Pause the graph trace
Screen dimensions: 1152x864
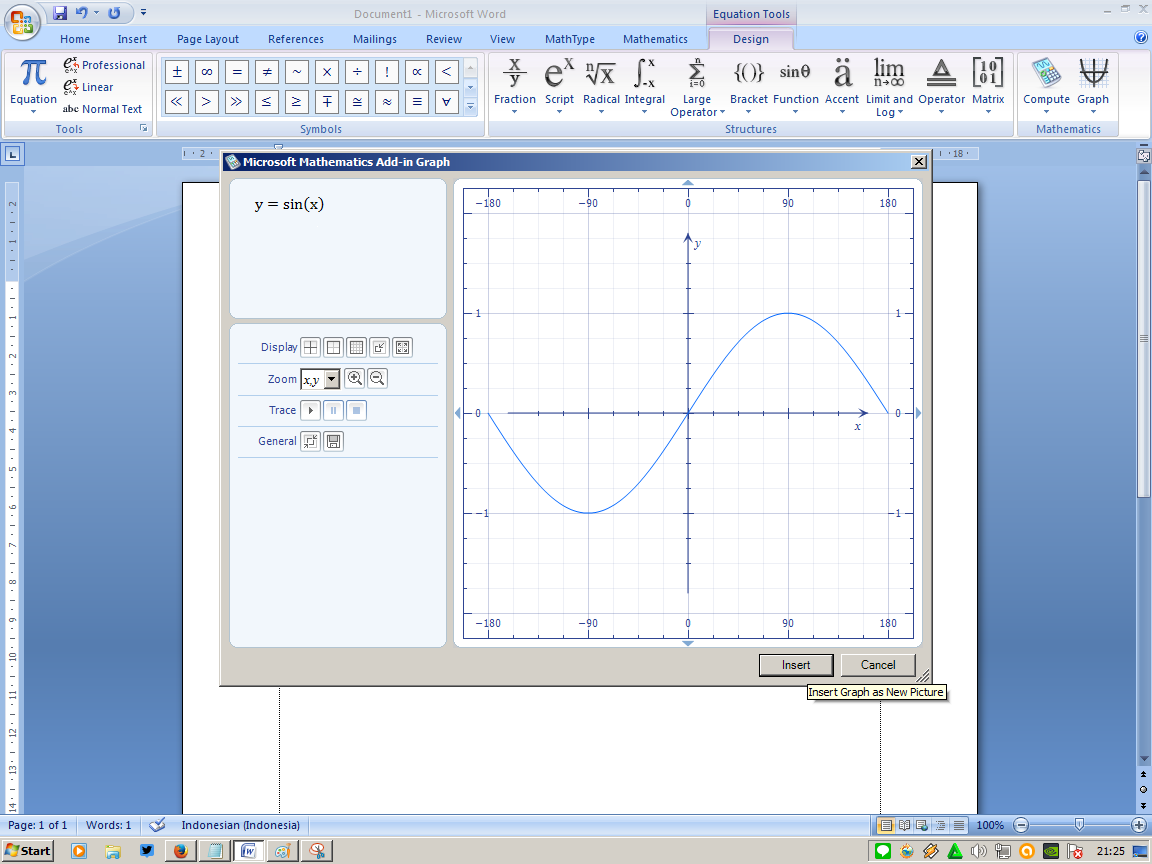(334, 410)
